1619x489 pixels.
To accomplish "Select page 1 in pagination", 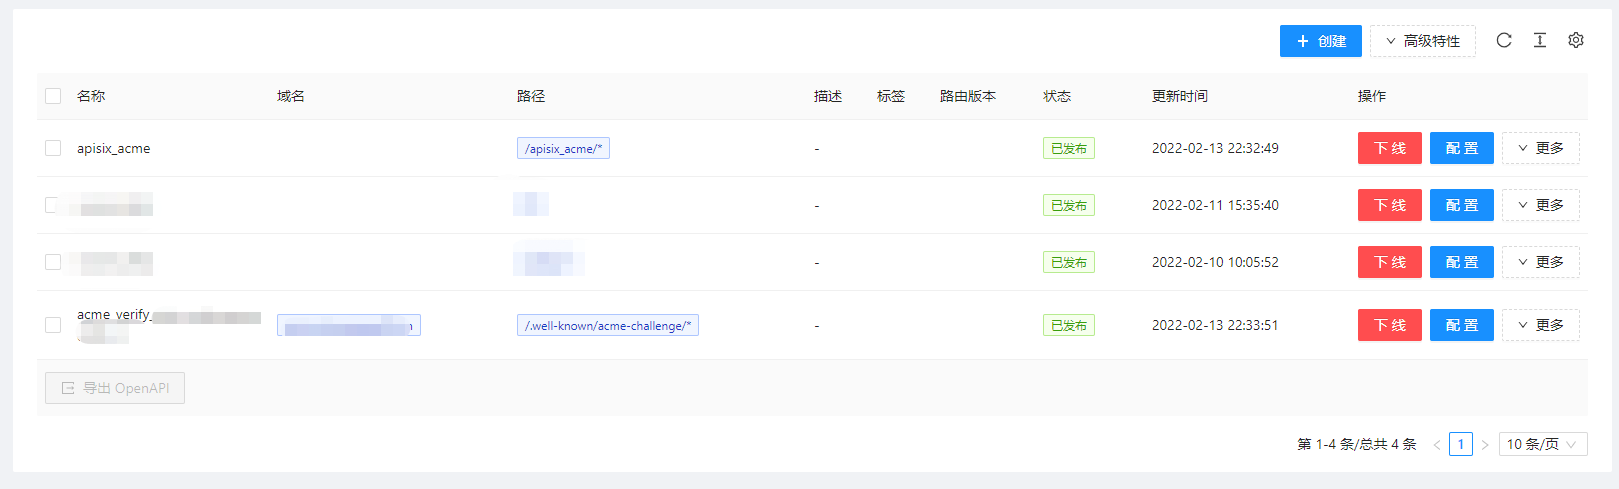I will pyautogui.click(x=1461, y=444).
